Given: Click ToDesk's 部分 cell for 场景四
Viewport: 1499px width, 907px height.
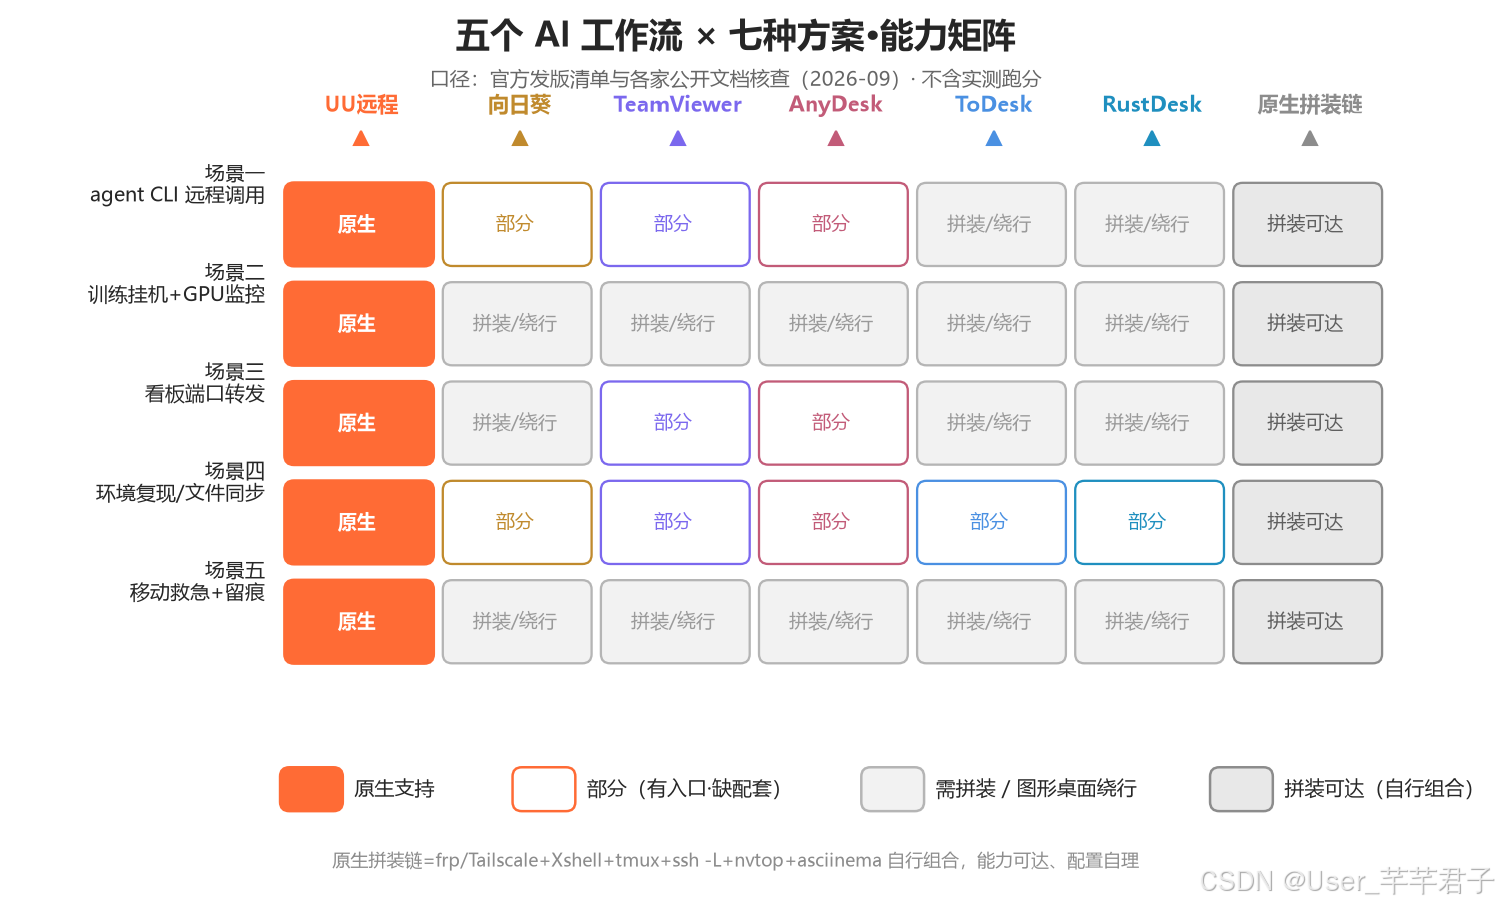Looking at the screenshot, I should click(x=991, y=522).
